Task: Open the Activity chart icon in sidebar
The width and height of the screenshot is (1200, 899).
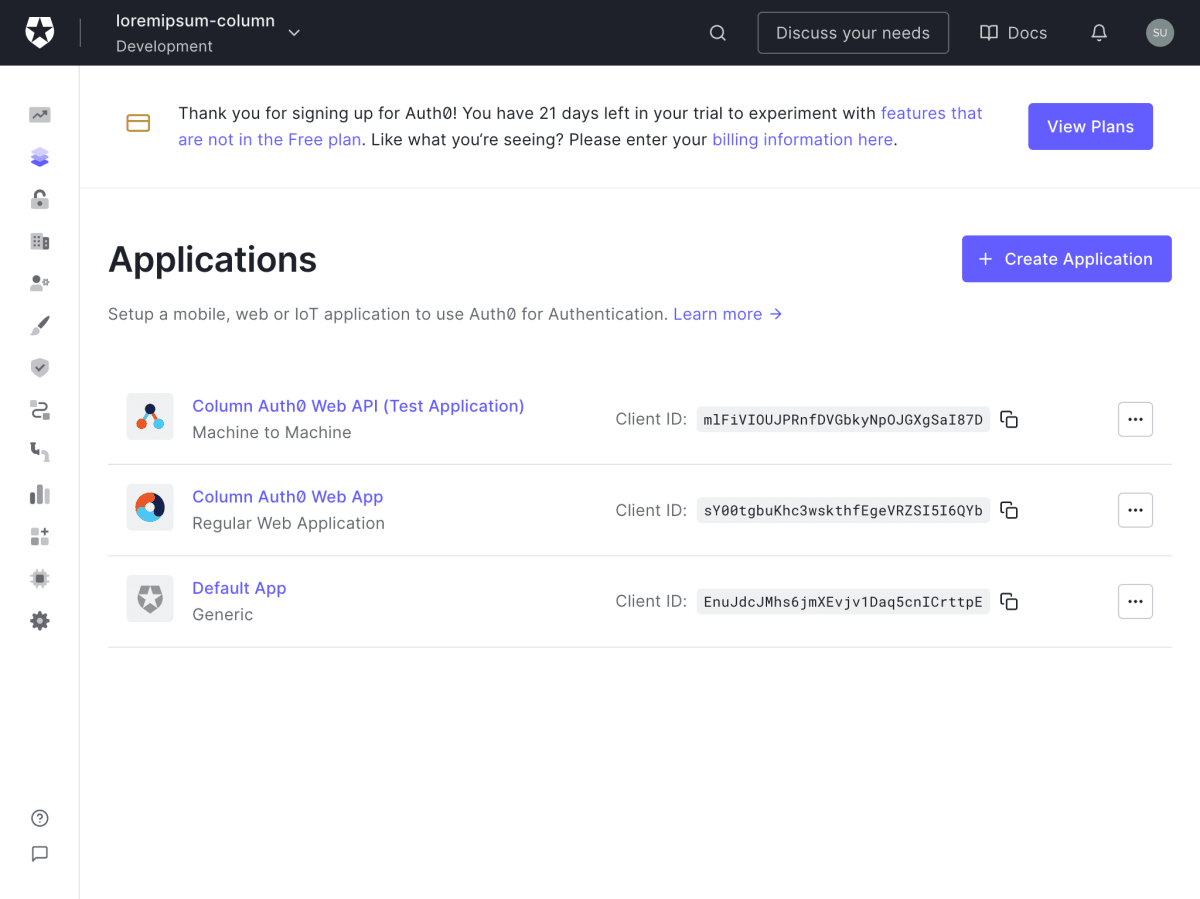Action: coord(40,115)
